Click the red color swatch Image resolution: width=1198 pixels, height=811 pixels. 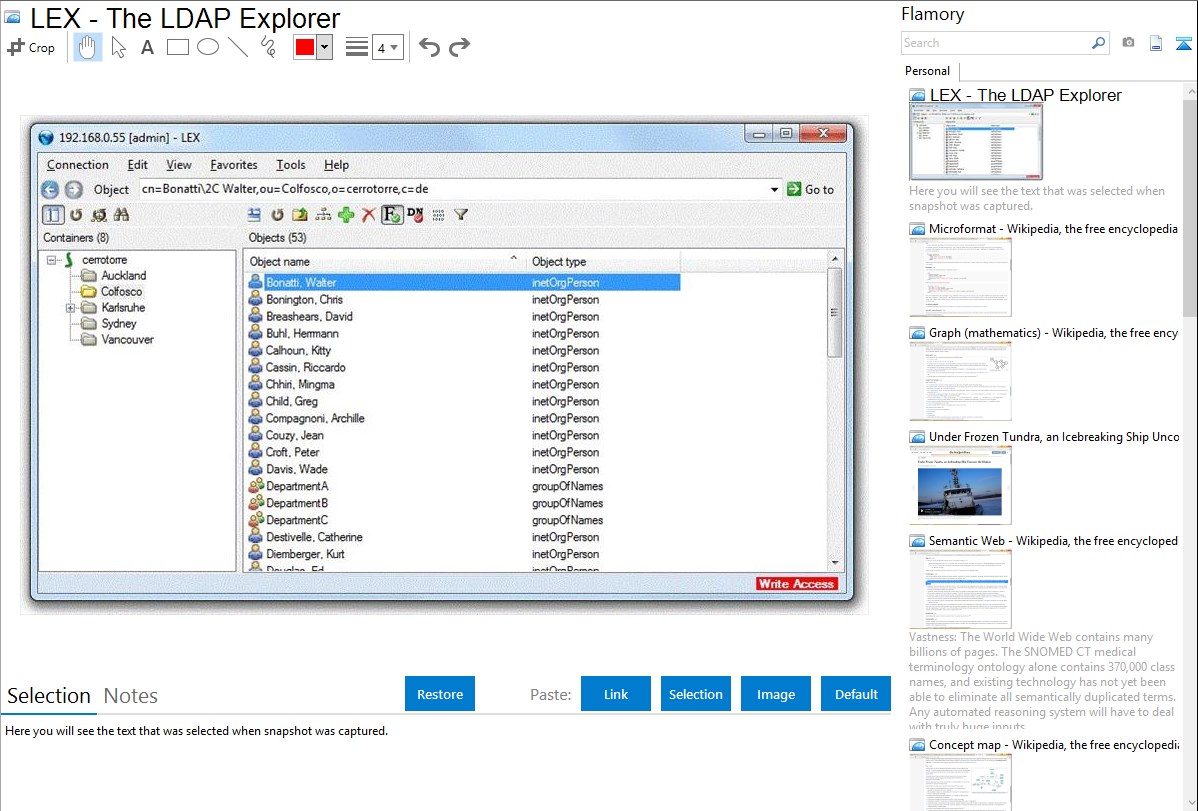point(305,47)
